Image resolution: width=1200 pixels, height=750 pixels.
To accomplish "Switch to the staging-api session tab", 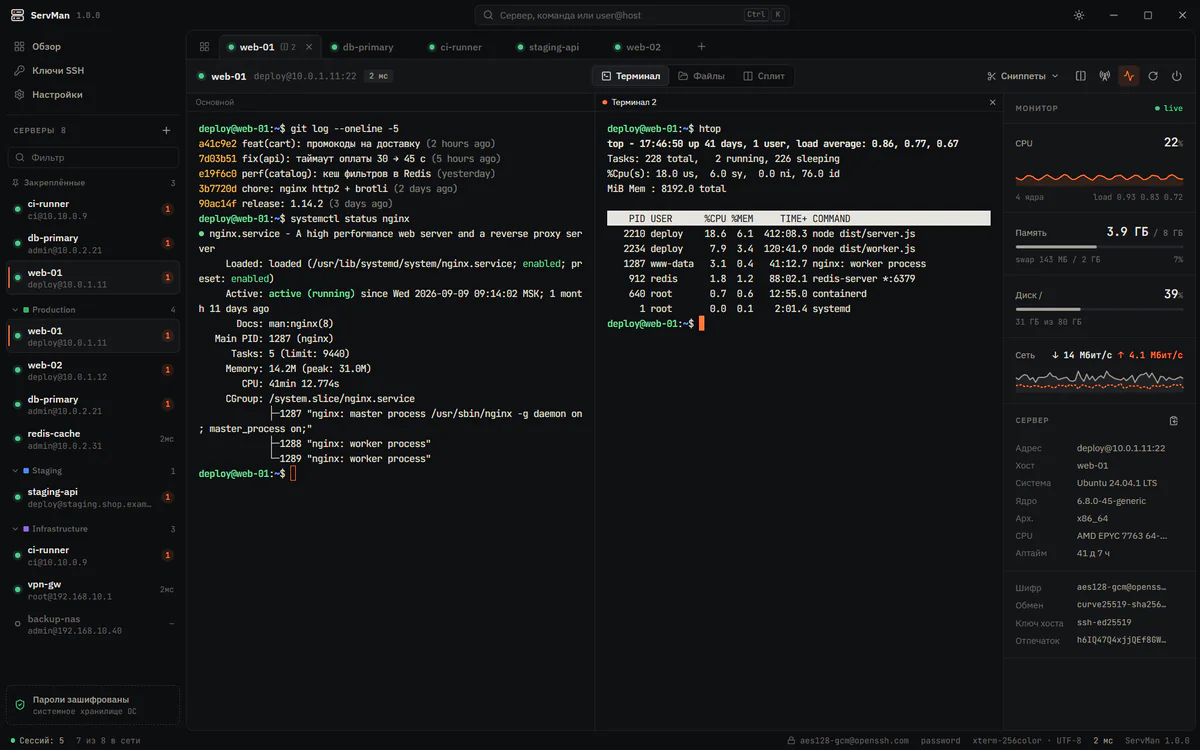I will (x=547, y=47).
